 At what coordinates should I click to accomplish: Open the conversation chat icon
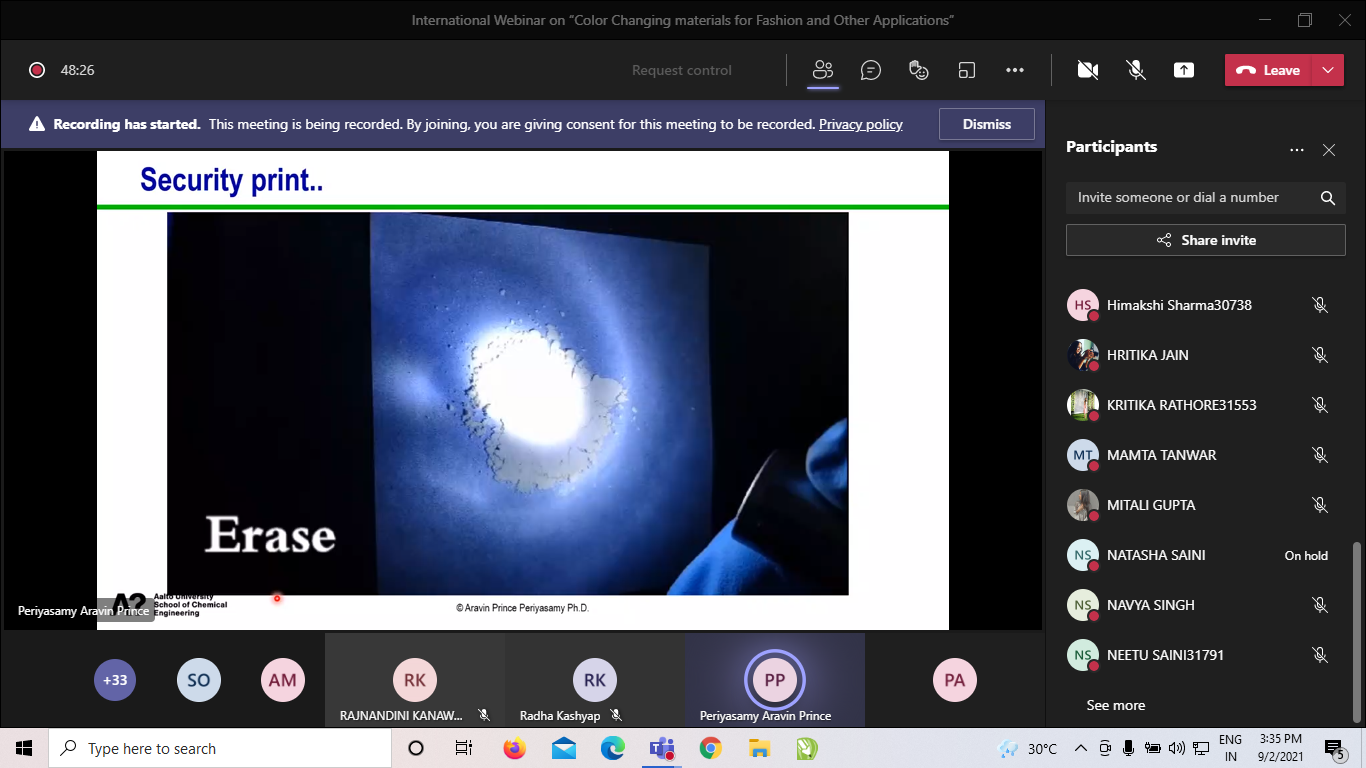(x=871, y=70)
